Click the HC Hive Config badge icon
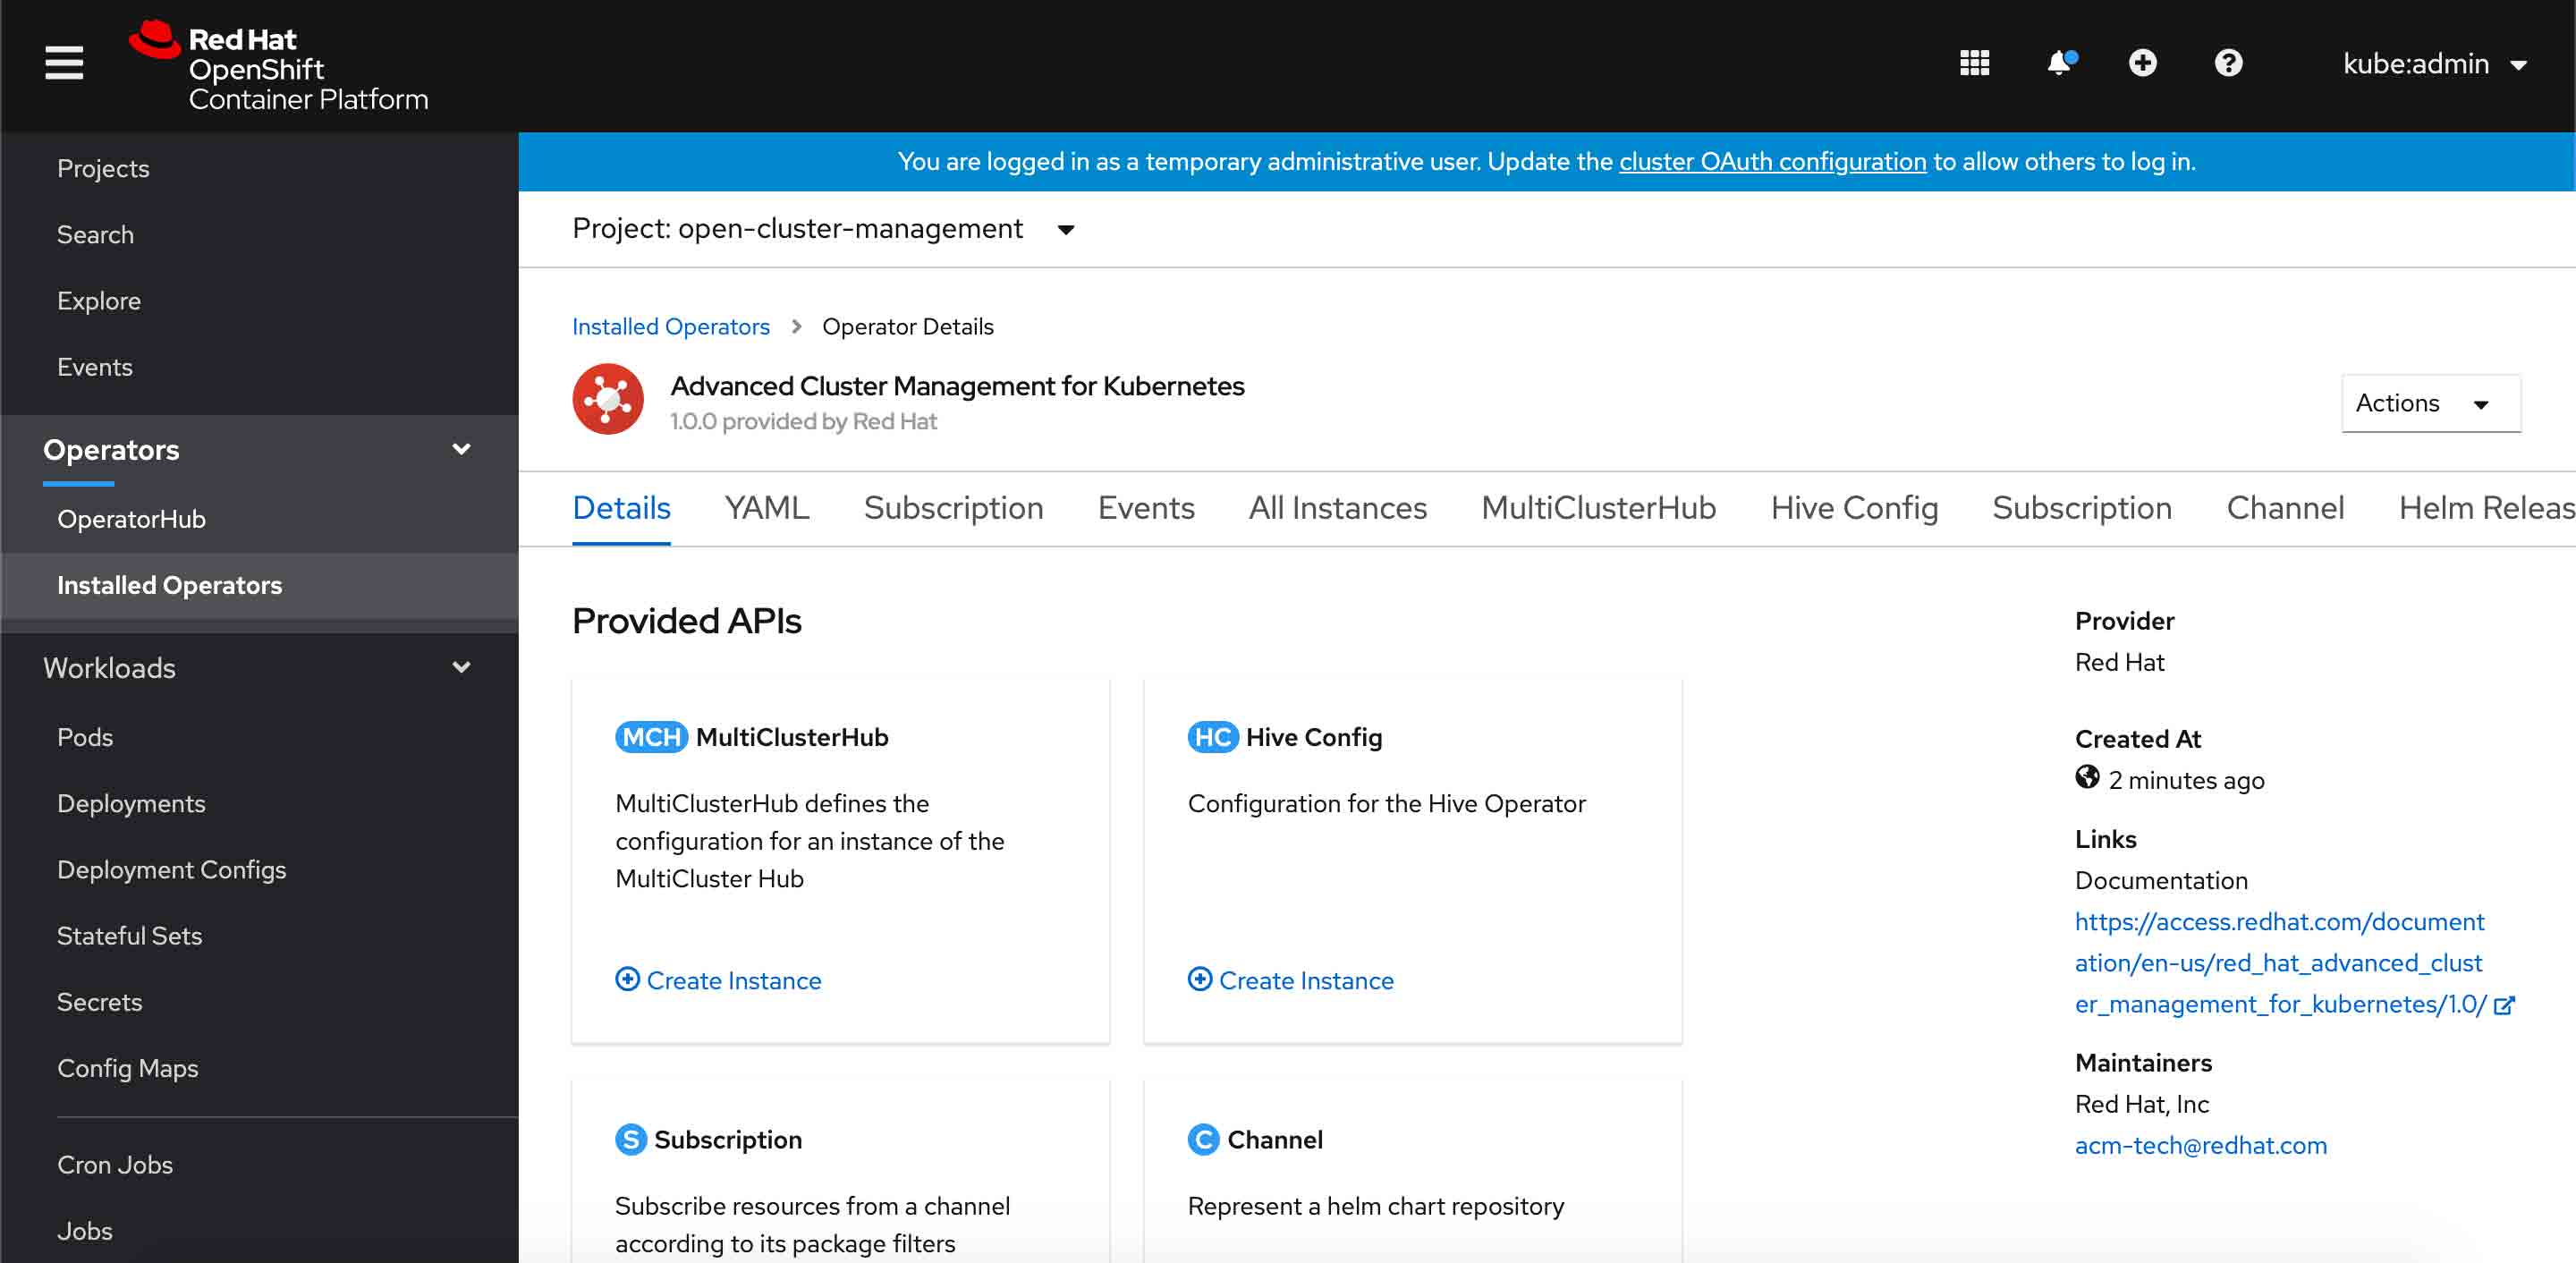 1213,737
